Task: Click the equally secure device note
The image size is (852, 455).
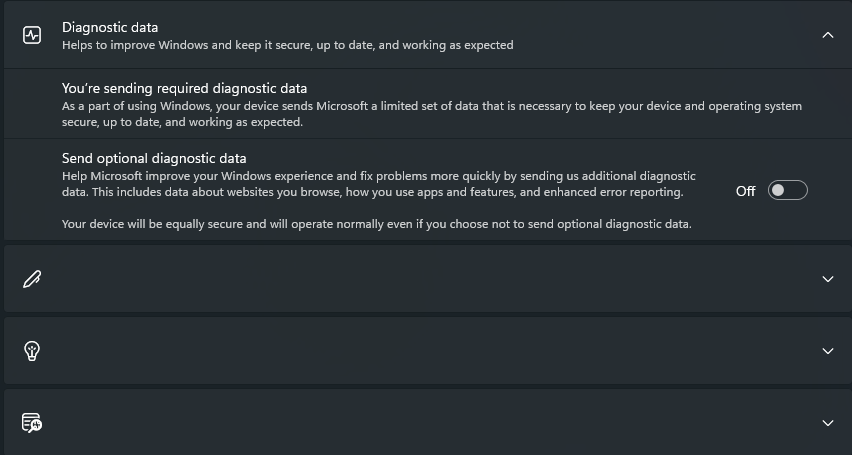Action: tap(377, 224)
